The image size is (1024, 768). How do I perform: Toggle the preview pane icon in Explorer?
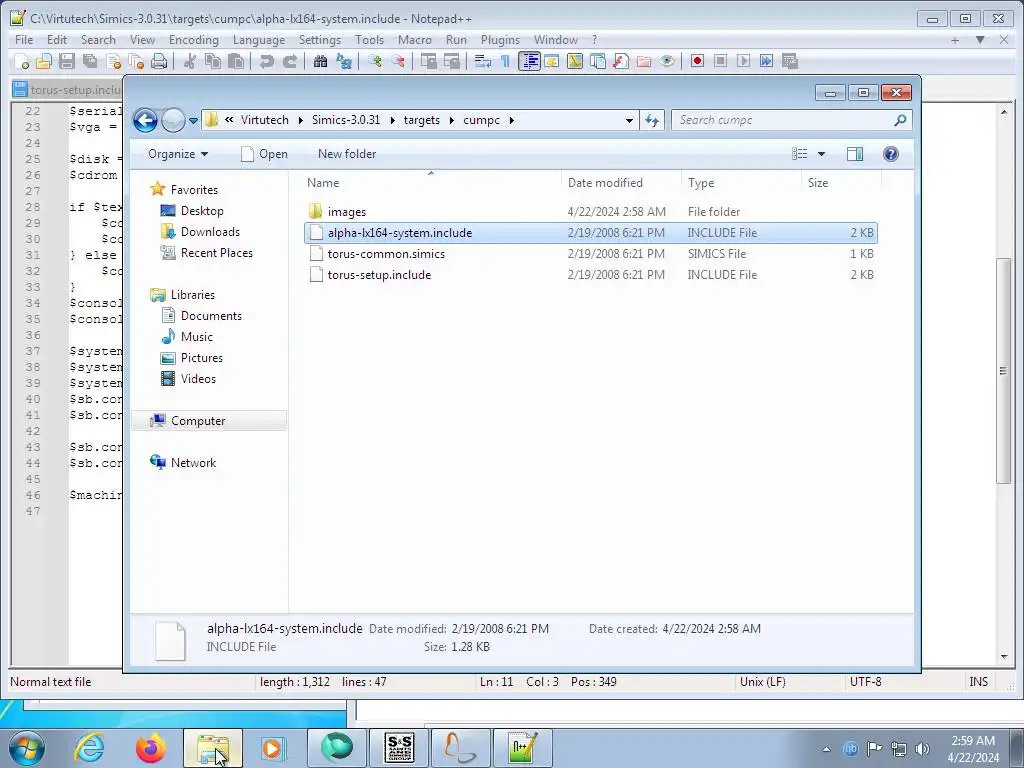[855, 154]
